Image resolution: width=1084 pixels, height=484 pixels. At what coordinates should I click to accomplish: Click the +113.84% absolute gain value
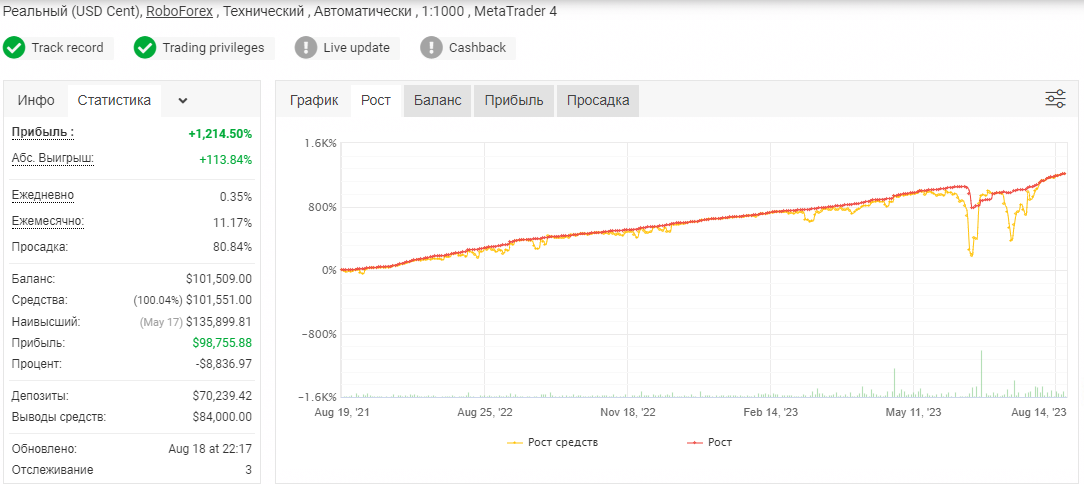225,160
